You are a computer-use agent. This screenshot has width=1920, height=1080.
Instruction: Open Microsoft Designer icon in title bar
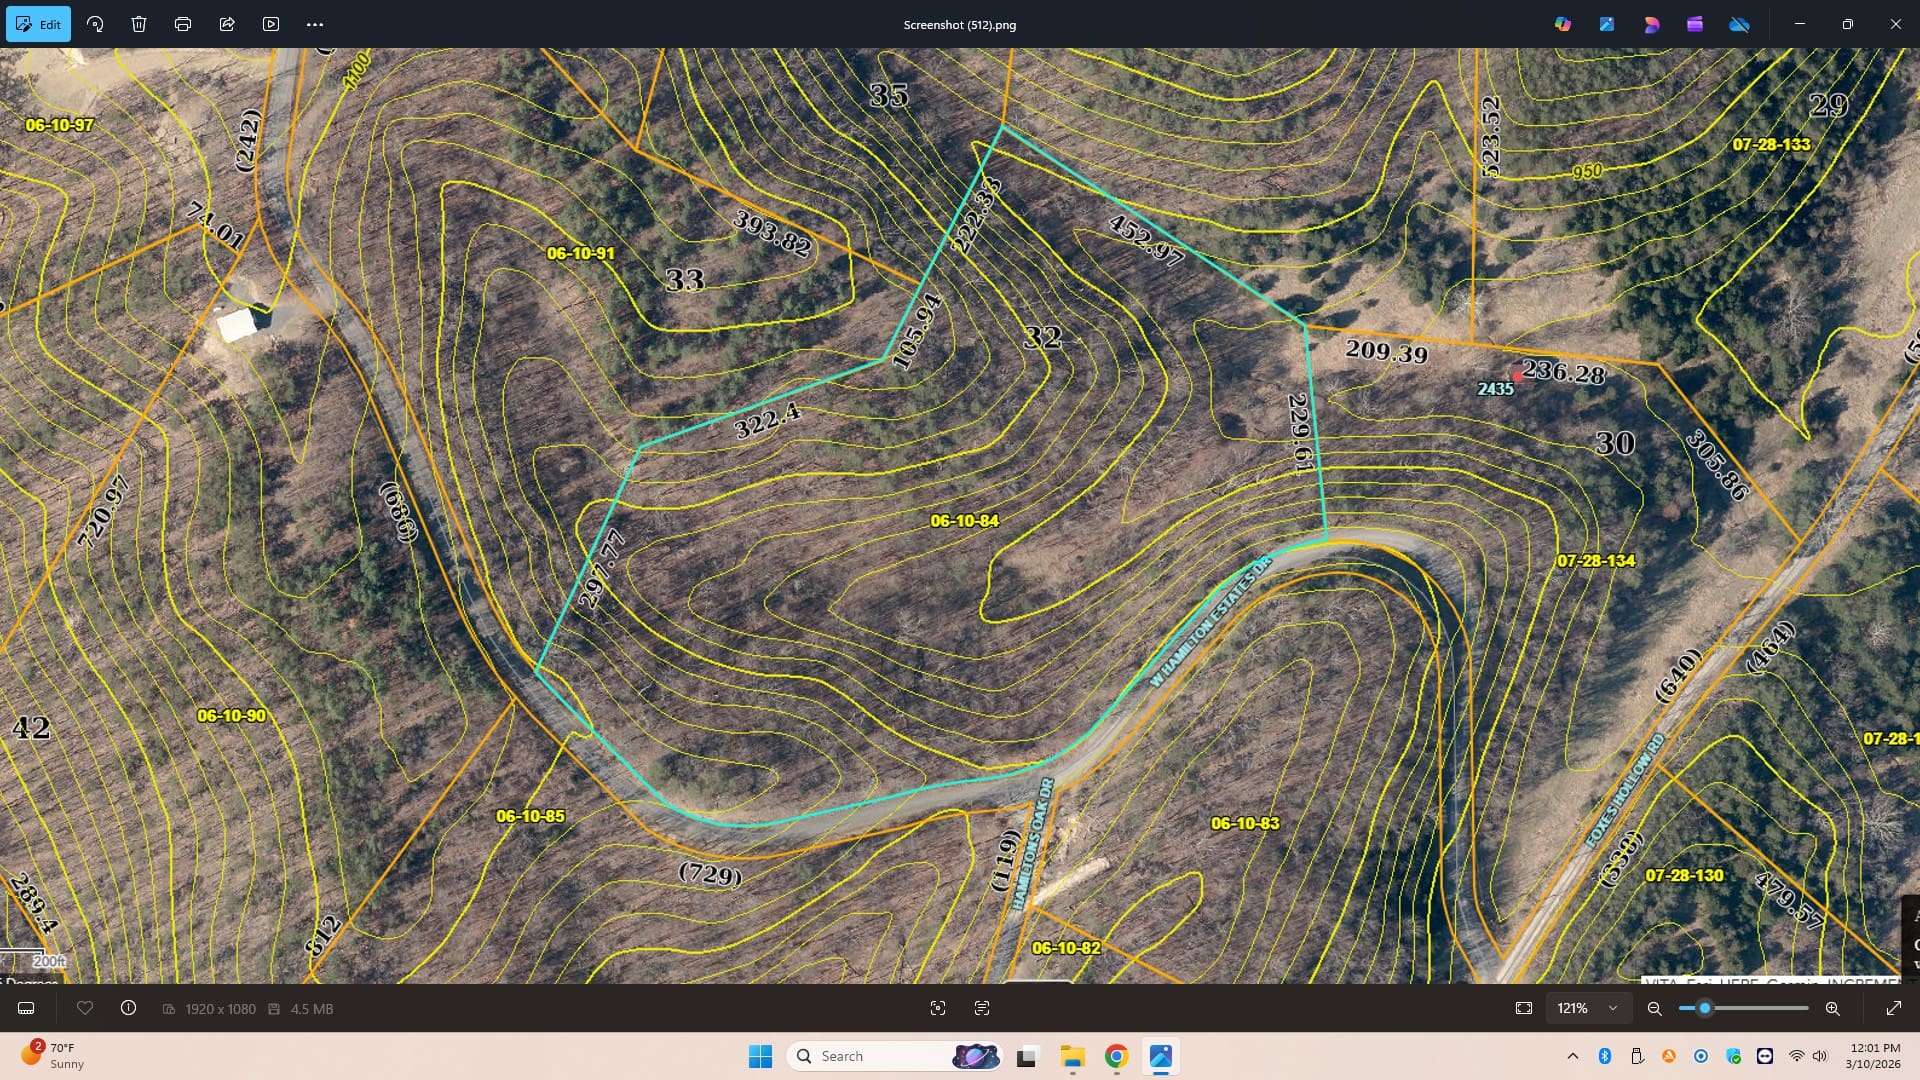click(1651, 24)
